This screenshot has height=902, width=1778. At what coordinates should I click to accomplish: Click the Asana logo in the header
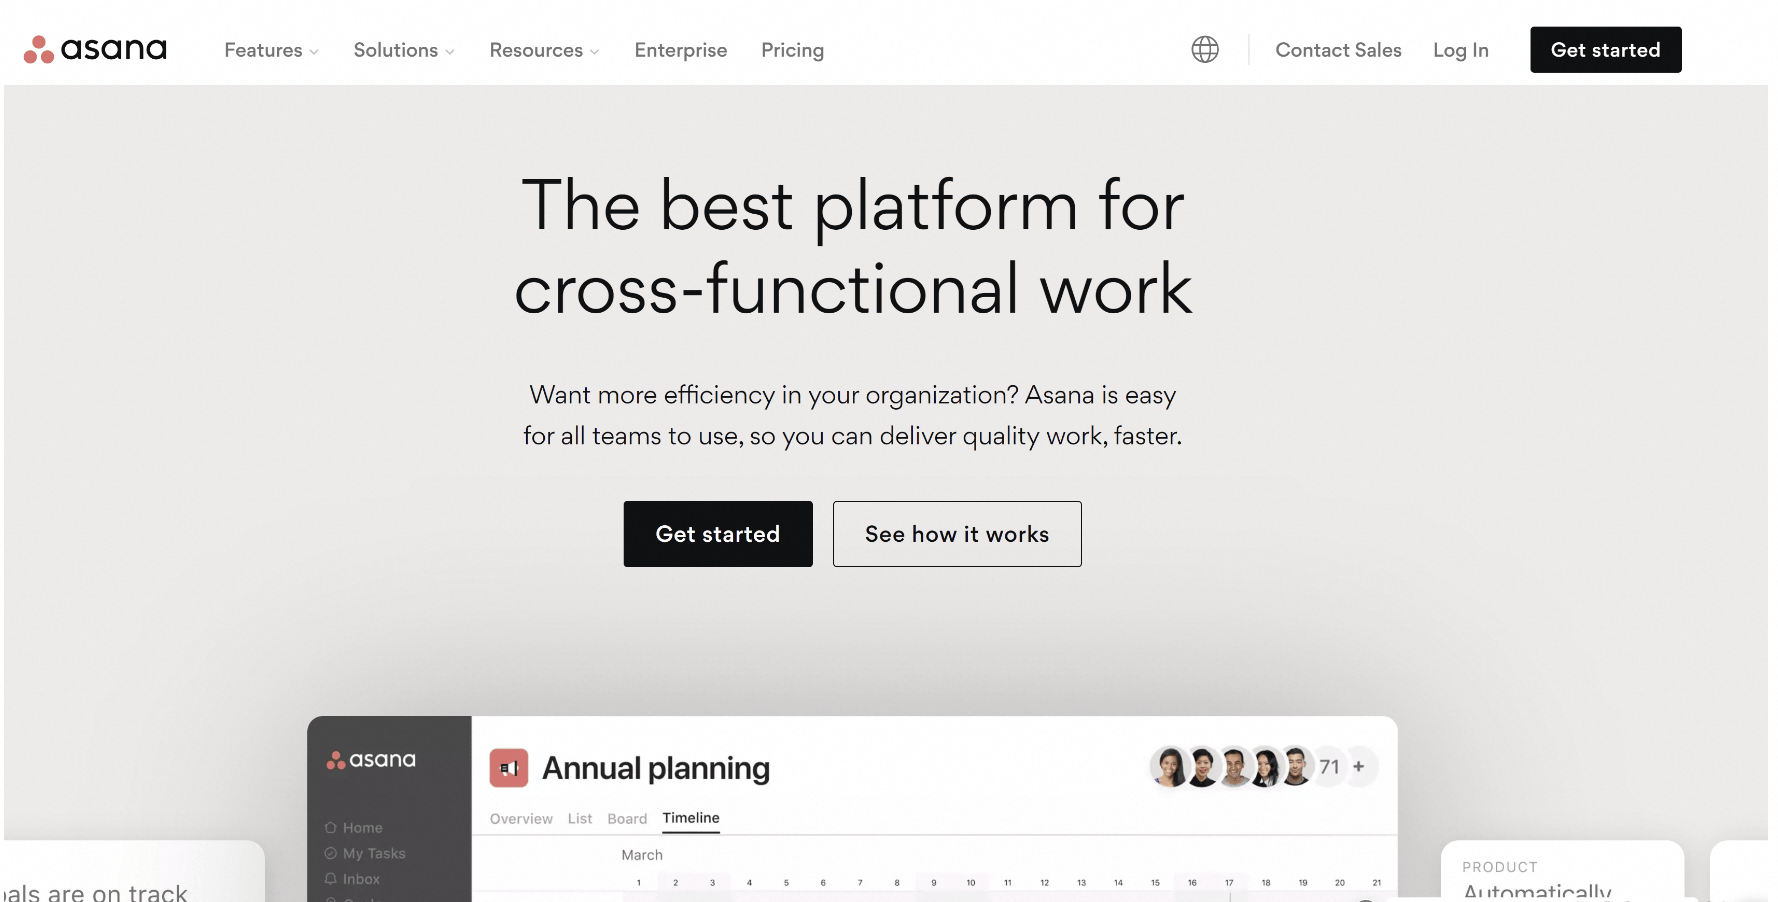[x=95, y=49]
